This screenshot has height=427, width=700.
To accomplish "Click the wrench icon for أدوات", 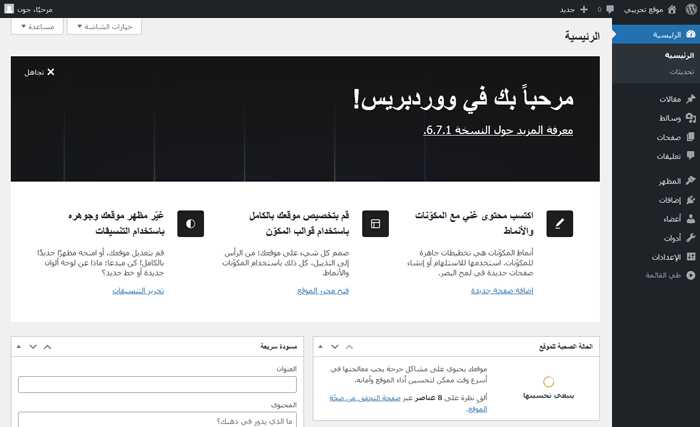I will coord(691,238).
